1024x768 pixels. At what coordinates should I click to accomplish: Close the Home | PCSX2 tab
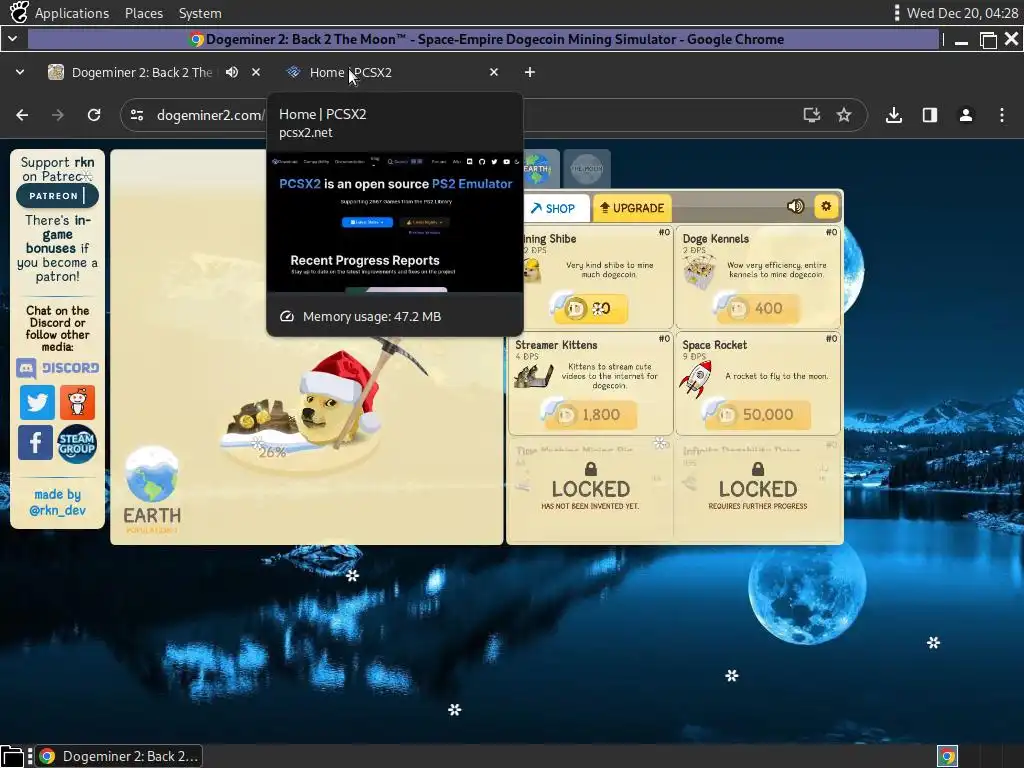pyautogui.click(x=494, y=72)
